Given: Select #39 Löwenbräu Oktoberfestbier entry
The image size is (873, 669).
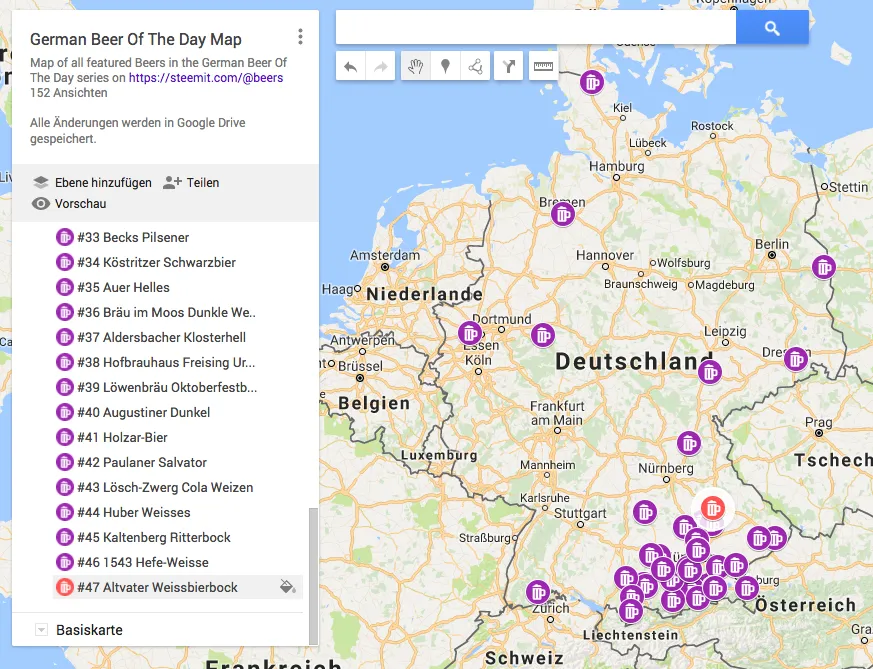Looking at the screenshot, I should [167, 387].
